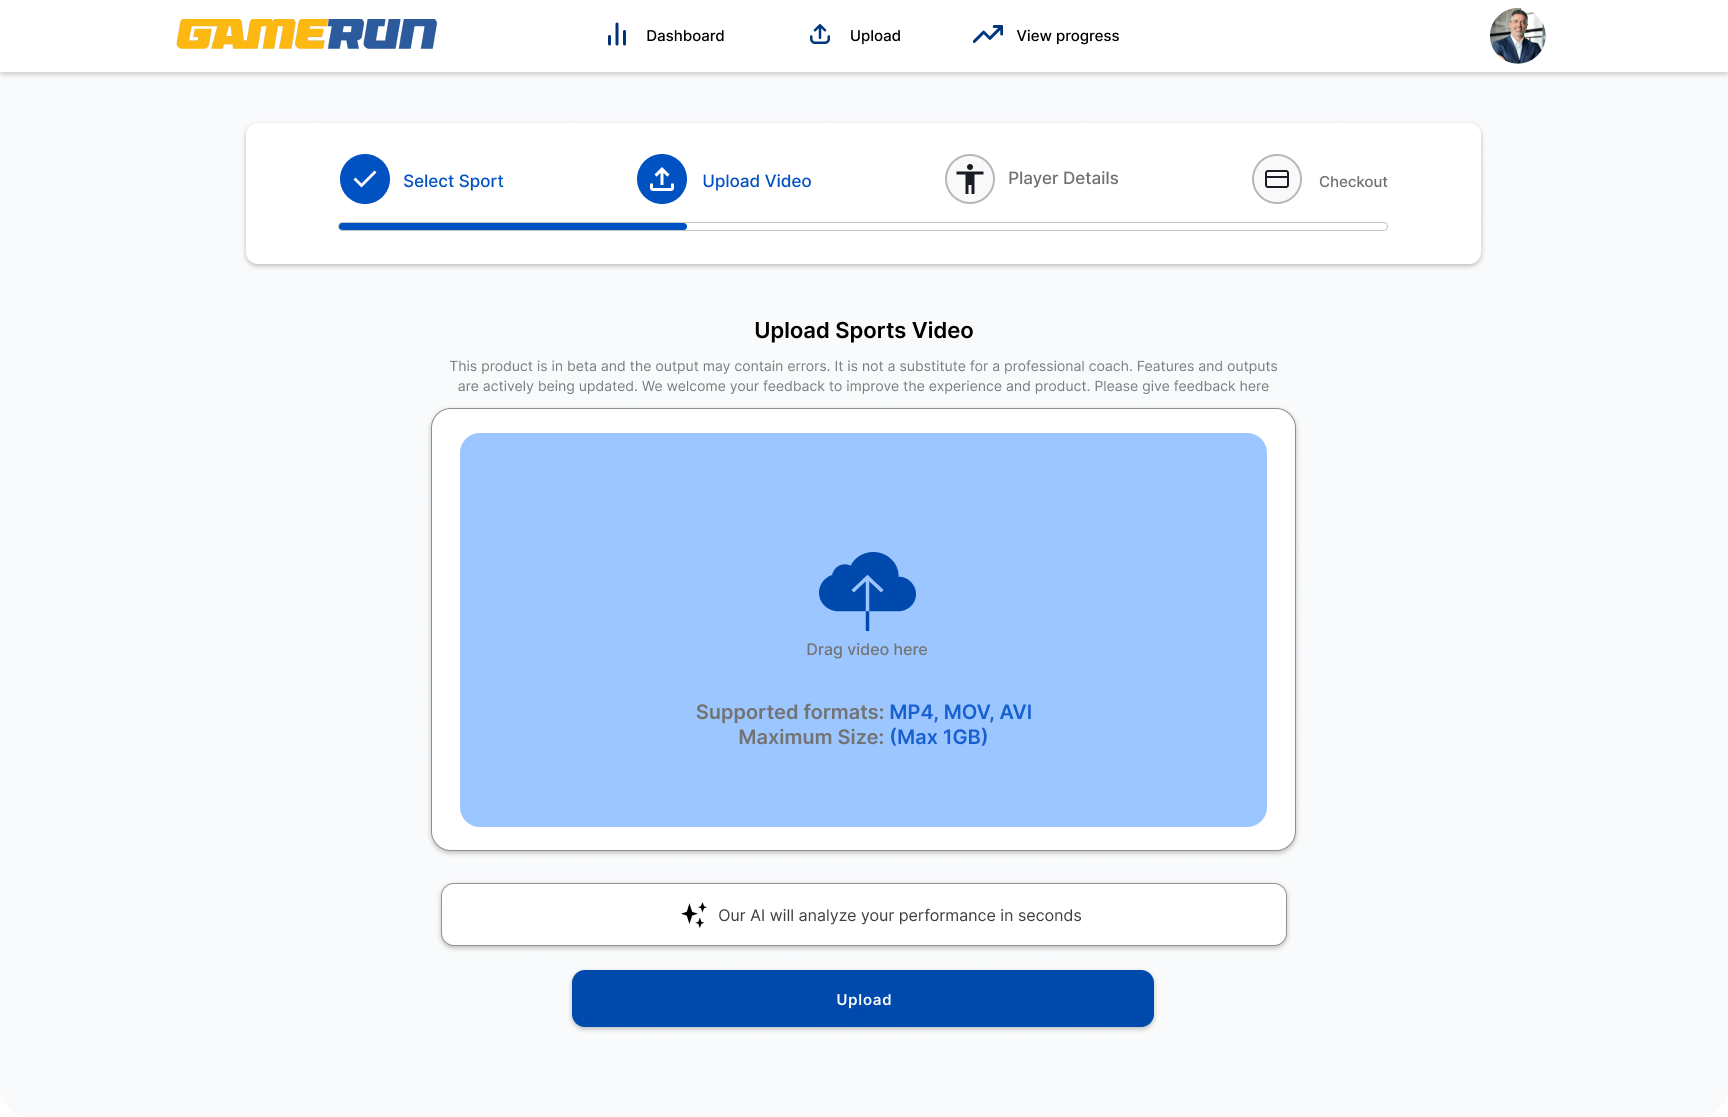Viewport: 1728px width, 1117px height.
Task: Click the 'Maximum Size: (Max 1GB)' text
Action: point(863,737)
